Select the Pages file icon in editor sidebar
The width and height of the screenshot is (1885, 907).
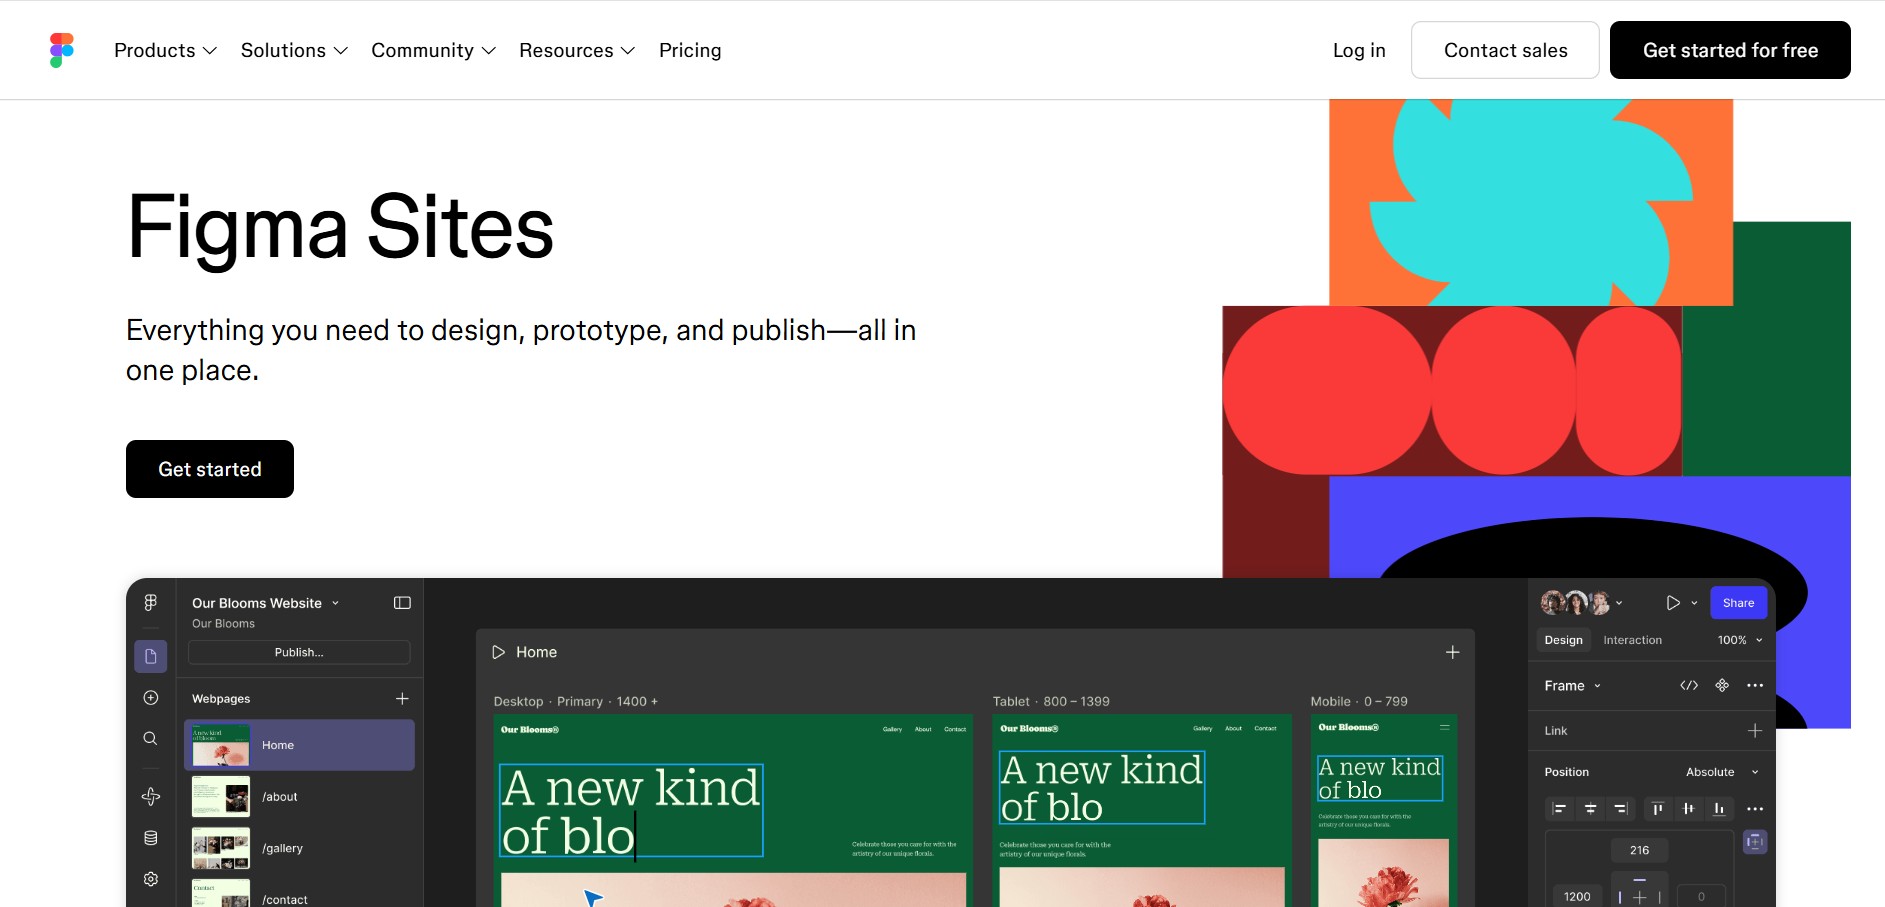150,656
